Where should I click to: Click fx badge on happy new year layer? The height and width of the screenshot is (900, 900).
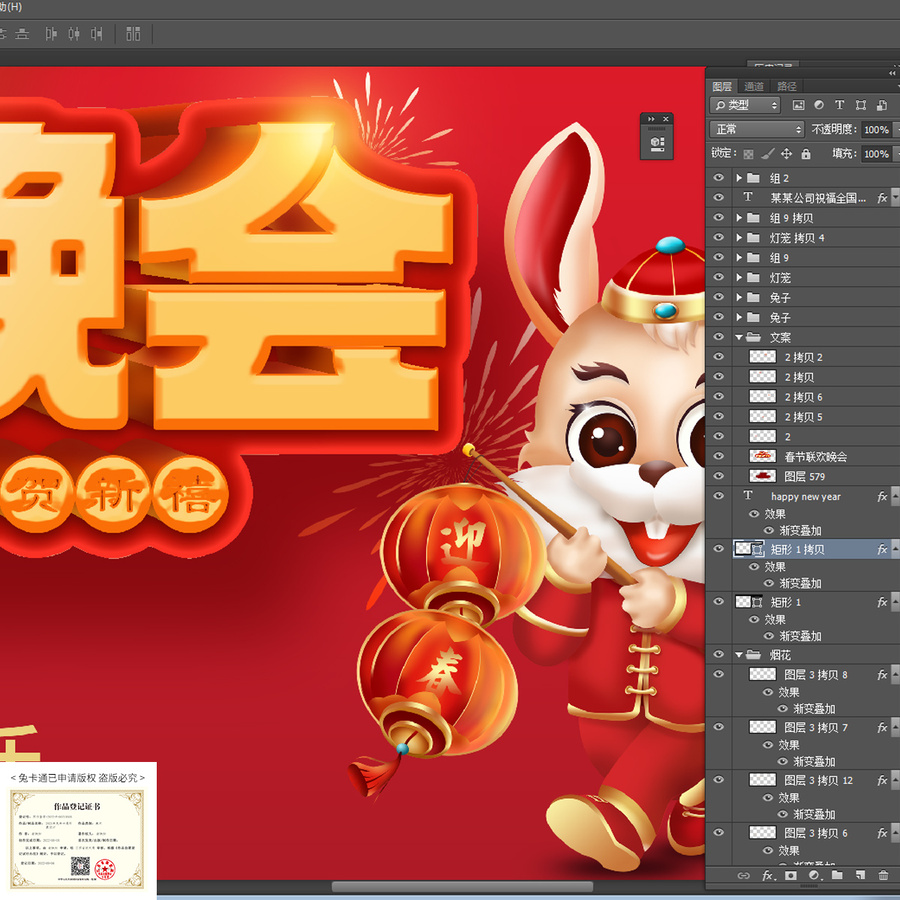[x=882, y=496]
